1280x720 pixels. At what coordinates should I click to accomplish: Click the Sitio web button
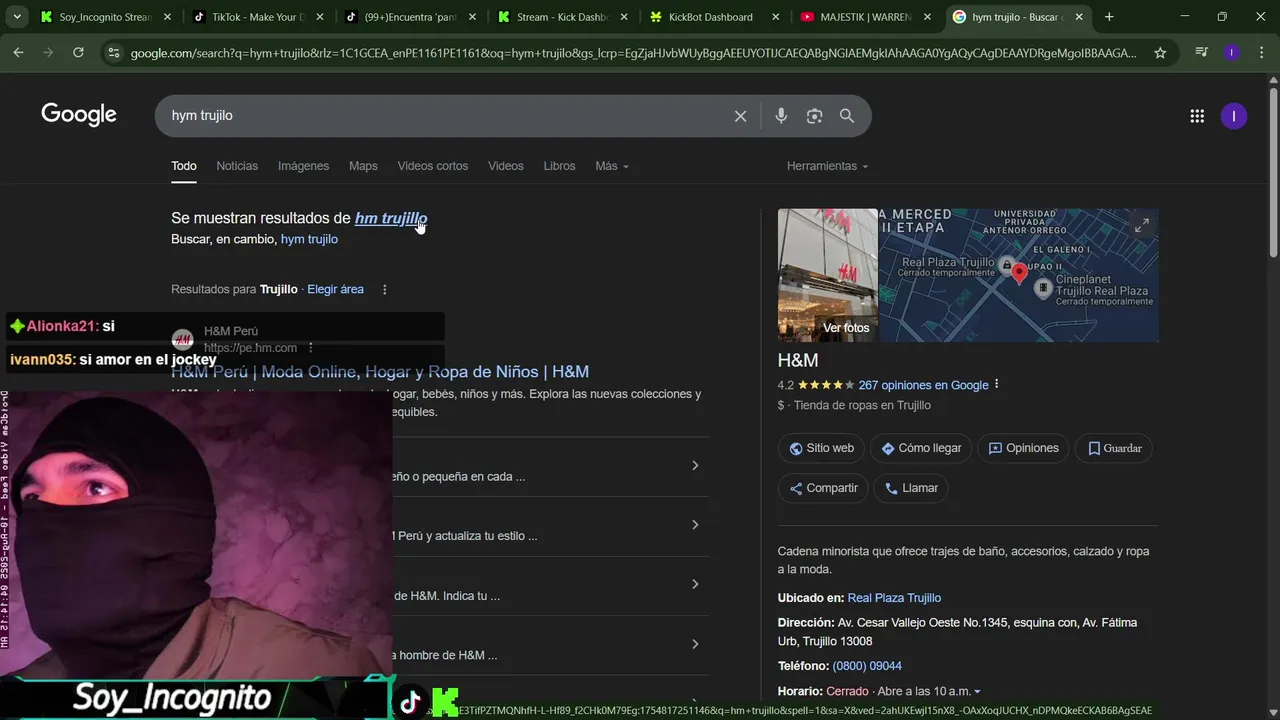tap(821, 448)
